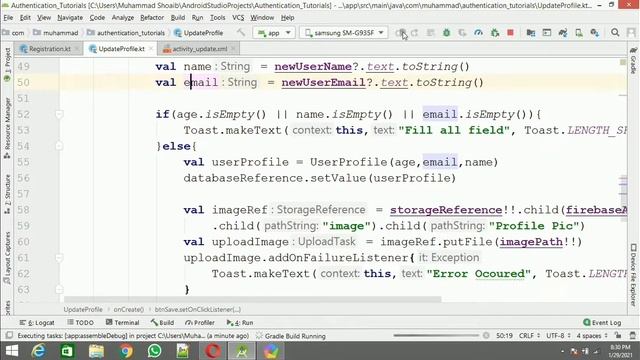
Task: Close the UpdateProfile.kt tab
Action: (151, 49)
